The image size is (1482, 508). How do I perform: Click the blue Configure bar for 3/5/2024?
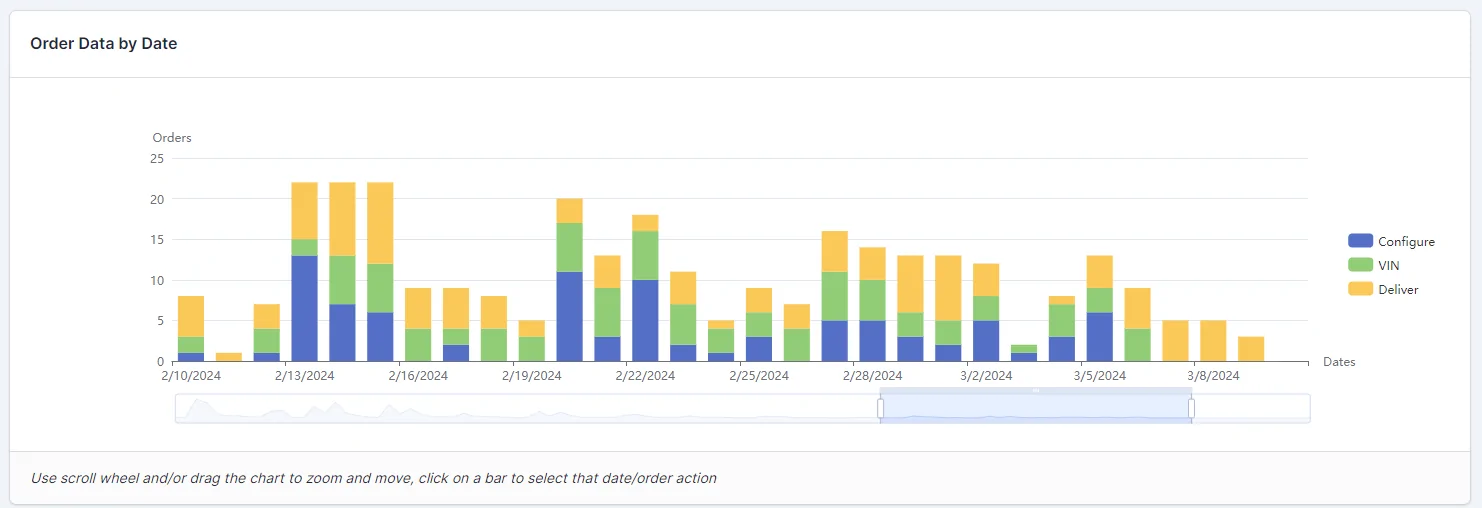pyautogui.click(x=1099, y=337)
